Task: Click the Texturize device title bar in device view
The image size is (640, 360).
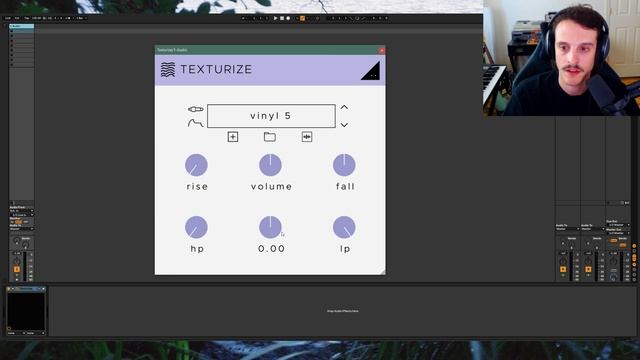Action: (26, 289)
